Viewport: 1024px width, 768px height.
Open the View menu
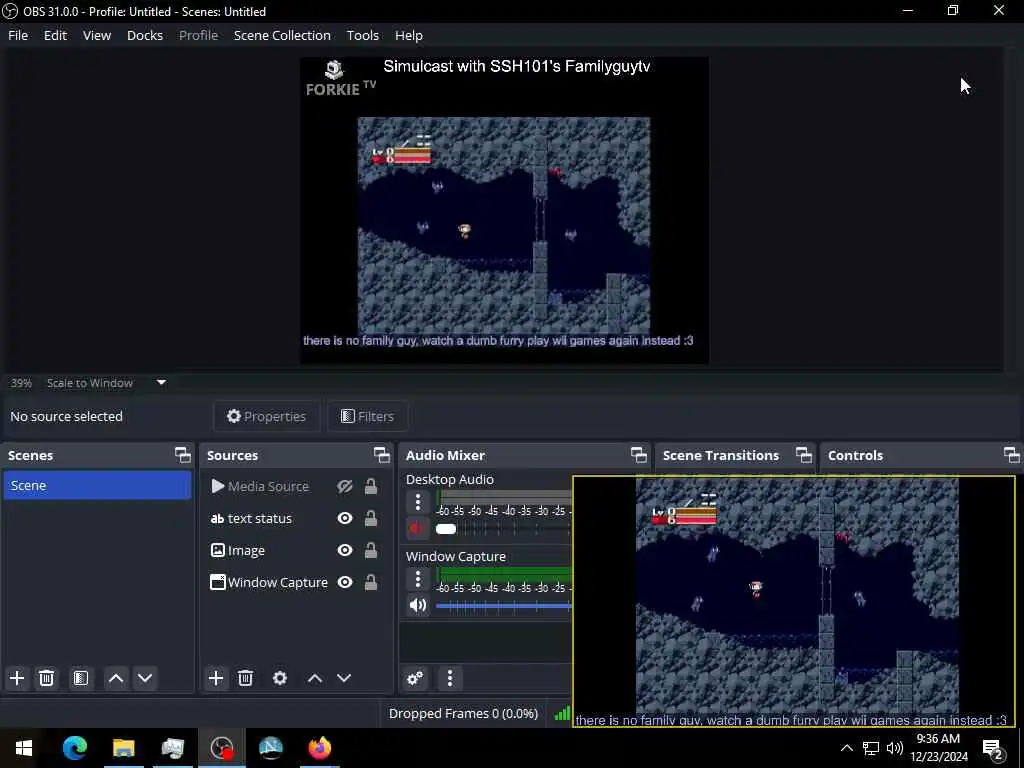coord(97,35)
